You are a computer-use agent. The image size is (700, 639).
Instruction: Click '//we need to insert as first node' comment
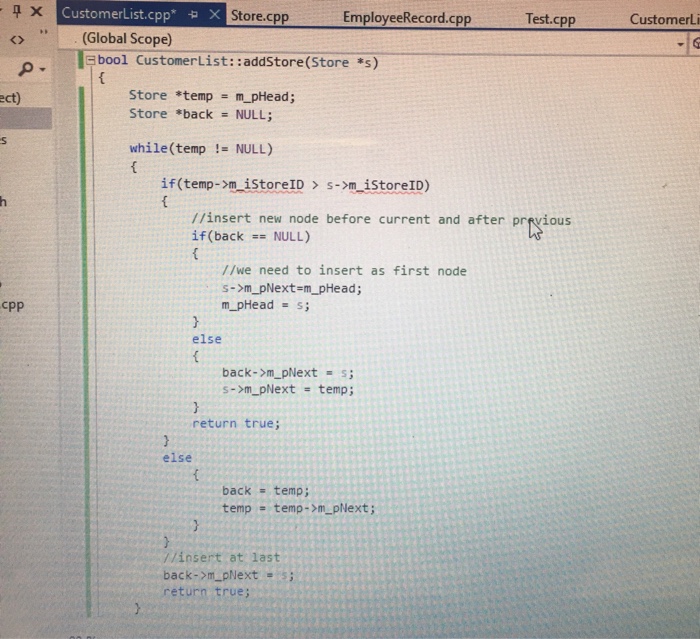(344, 271)
